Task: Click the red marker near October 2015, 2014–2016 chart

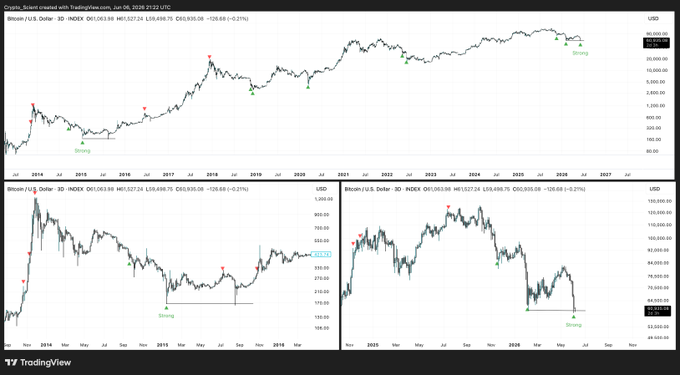Action: click(257, 269)
